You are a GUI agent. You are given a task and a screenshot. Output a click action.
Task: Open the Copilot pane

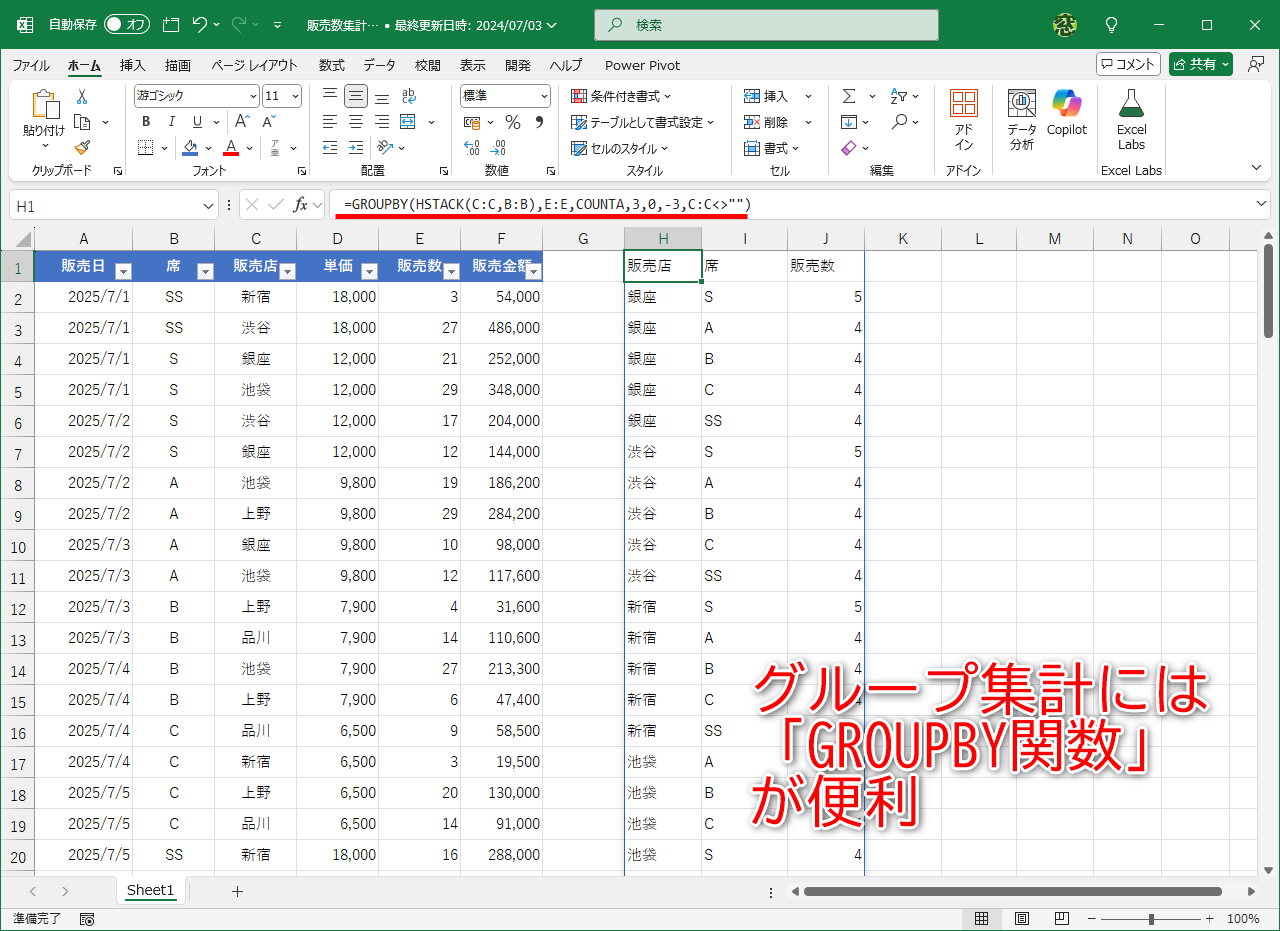point(1066,115)
